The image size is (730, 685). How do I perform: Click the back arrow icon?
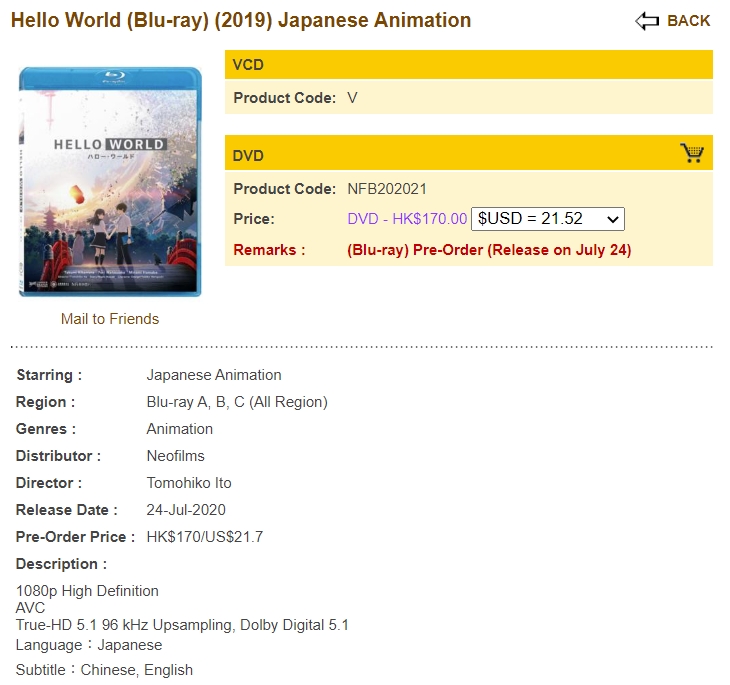tap(647, 21)
